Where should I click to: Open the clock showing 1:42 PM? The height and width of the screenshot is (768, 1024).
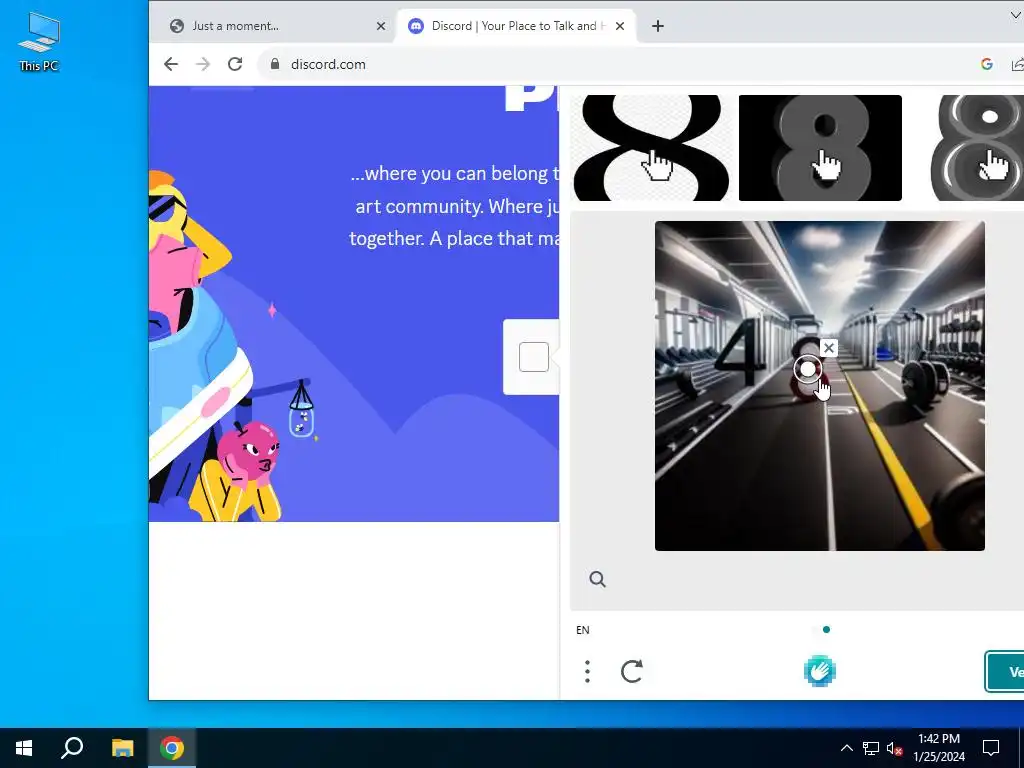click(939, 748)
